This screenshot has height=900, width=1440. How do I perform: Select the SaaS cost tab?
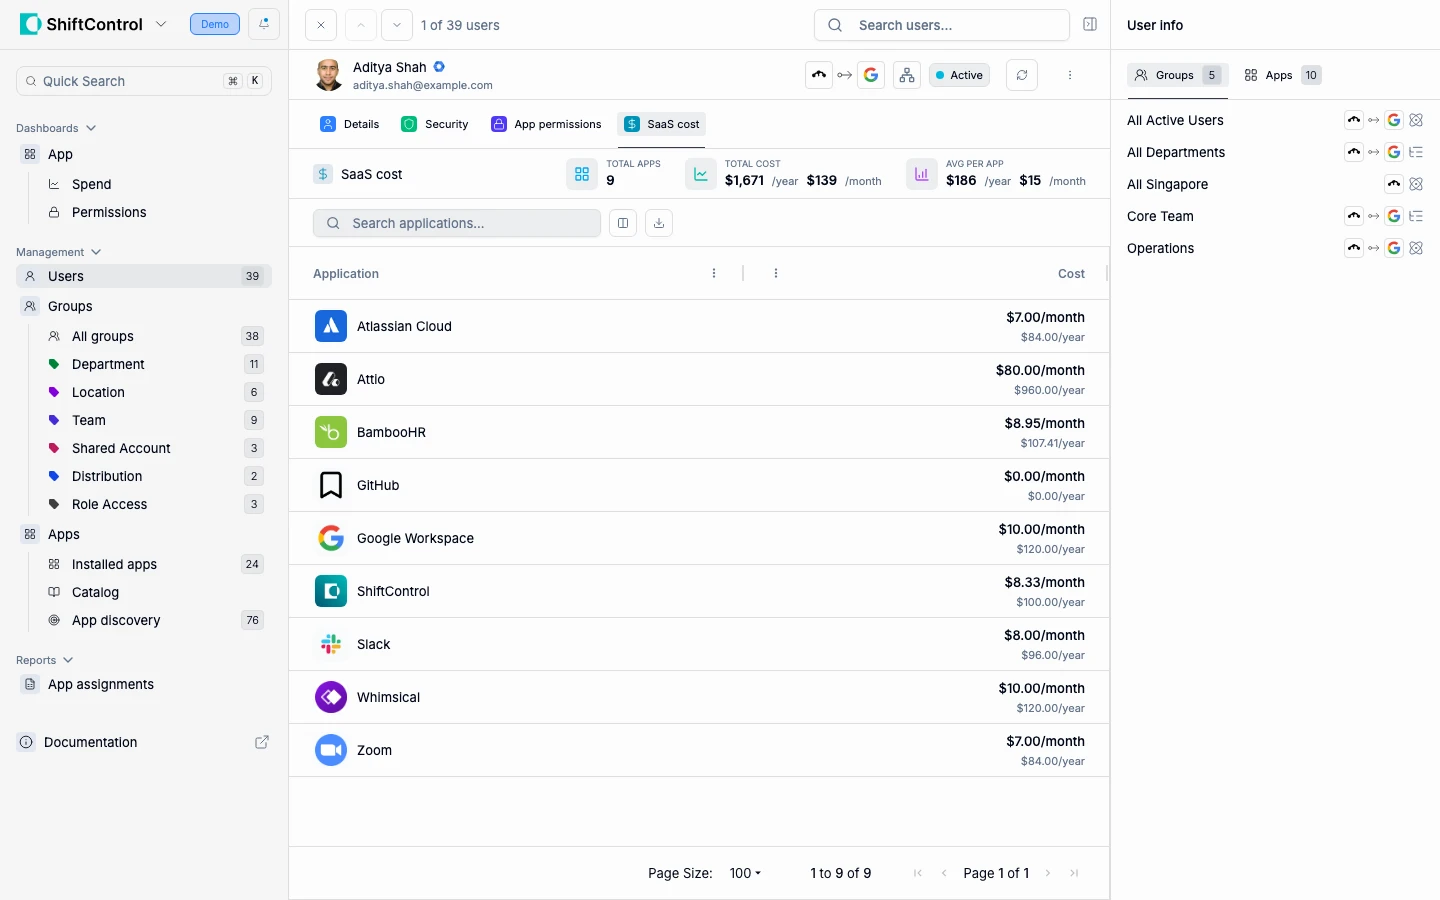click(x=662, y=124)
